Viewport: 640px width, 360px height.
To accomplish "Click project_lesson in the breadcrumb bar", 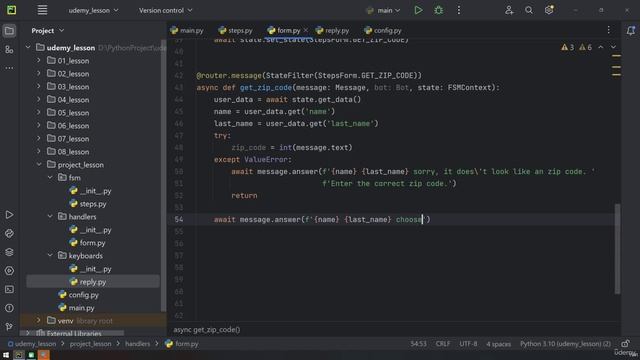I will click(90, 344).
